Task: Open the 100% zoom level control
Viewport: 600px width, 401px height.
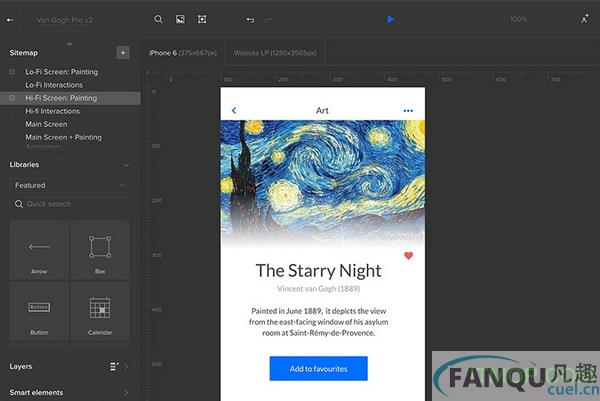Action: pyautogui.click(x=518, y=19)
